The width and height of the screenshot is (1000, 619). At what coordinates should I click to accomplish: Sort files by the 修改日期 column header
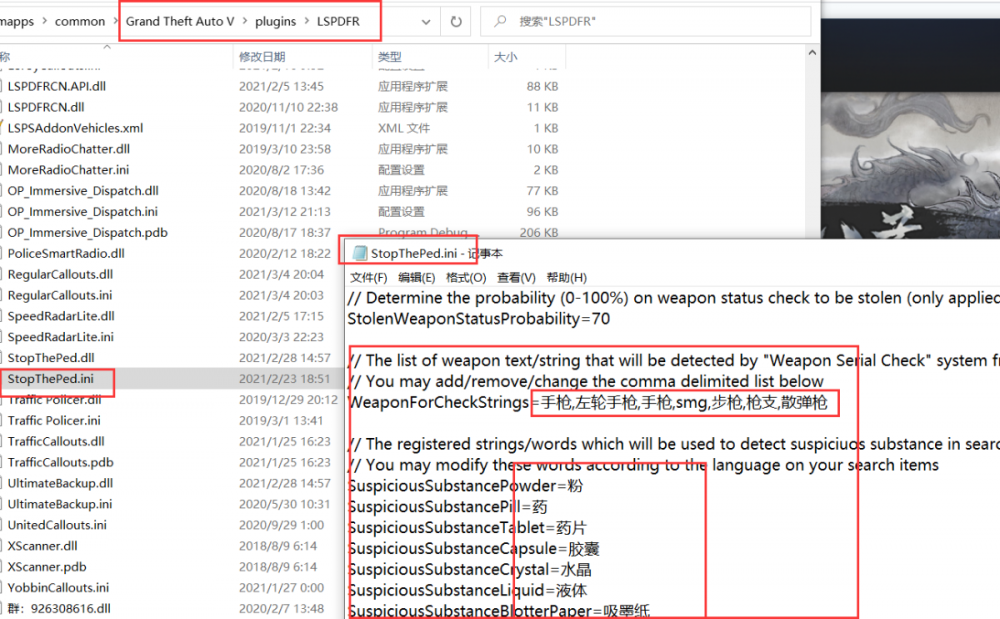pos(262,57)
